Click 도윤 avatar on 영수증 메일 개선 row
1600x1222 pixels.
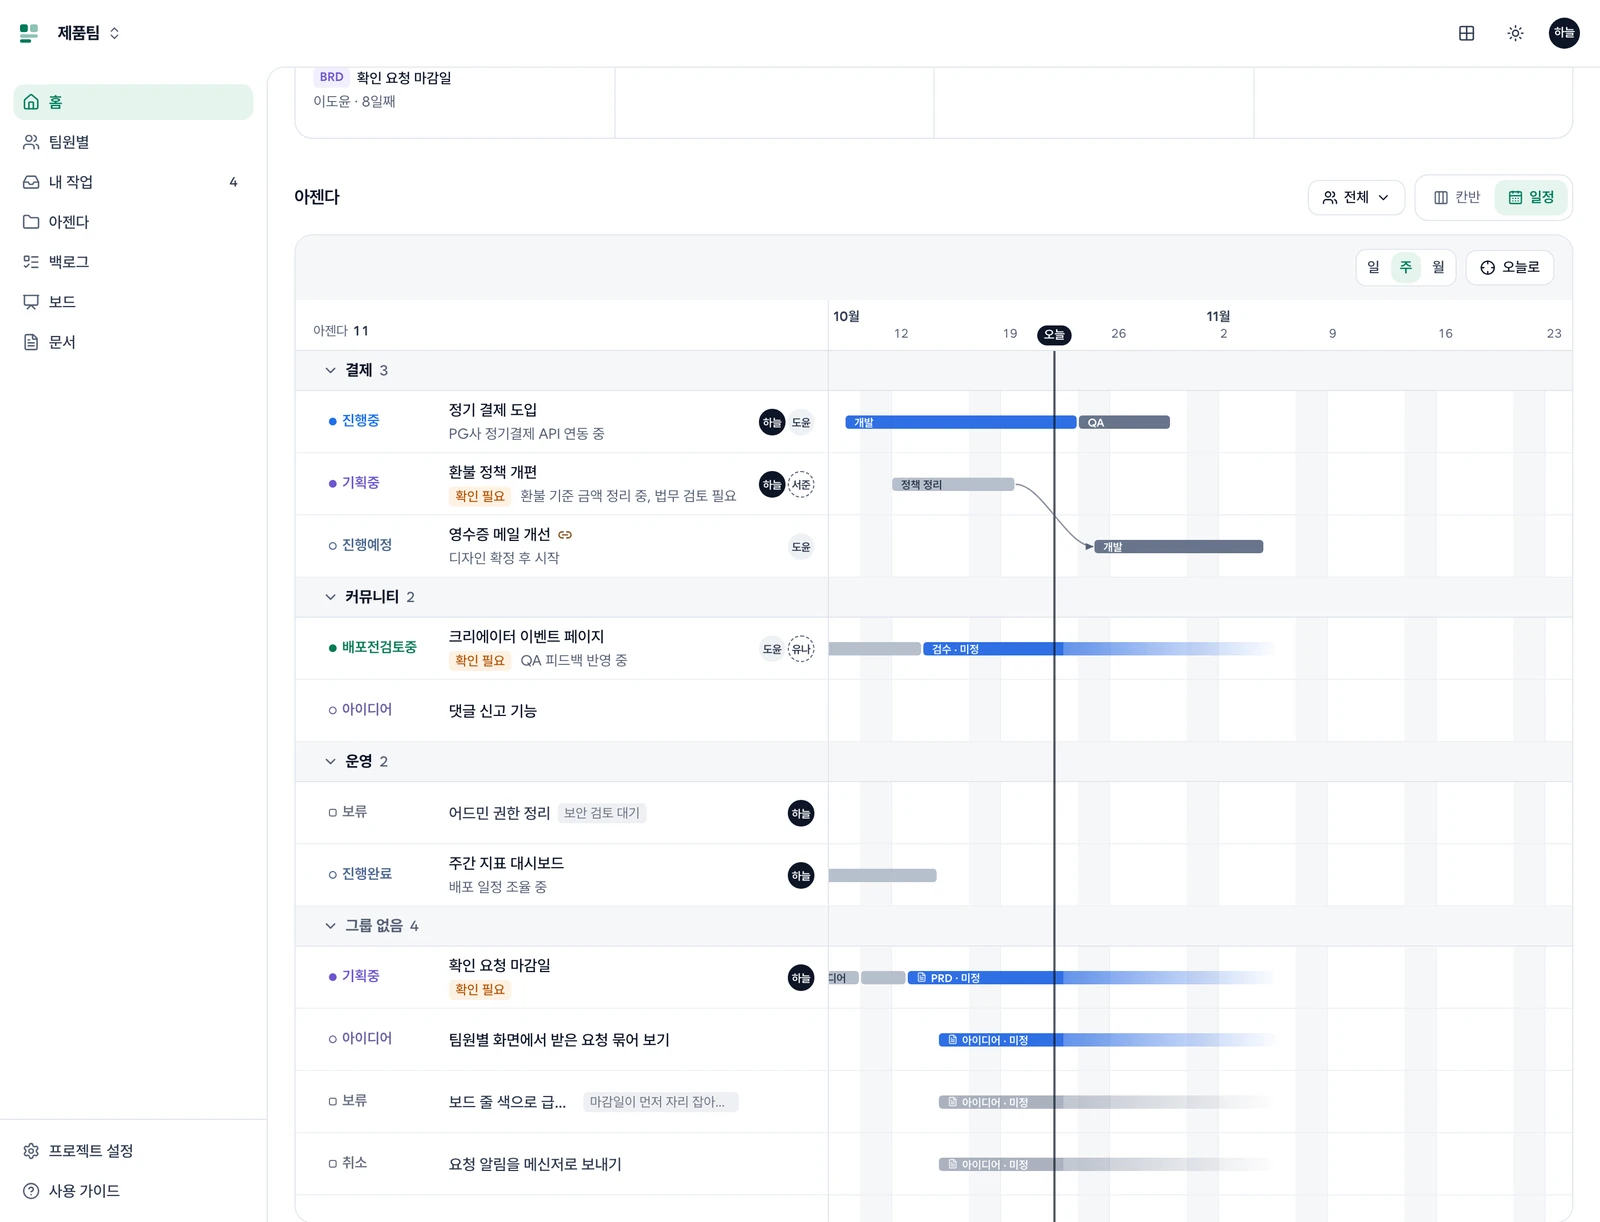(x=801, y=547)
